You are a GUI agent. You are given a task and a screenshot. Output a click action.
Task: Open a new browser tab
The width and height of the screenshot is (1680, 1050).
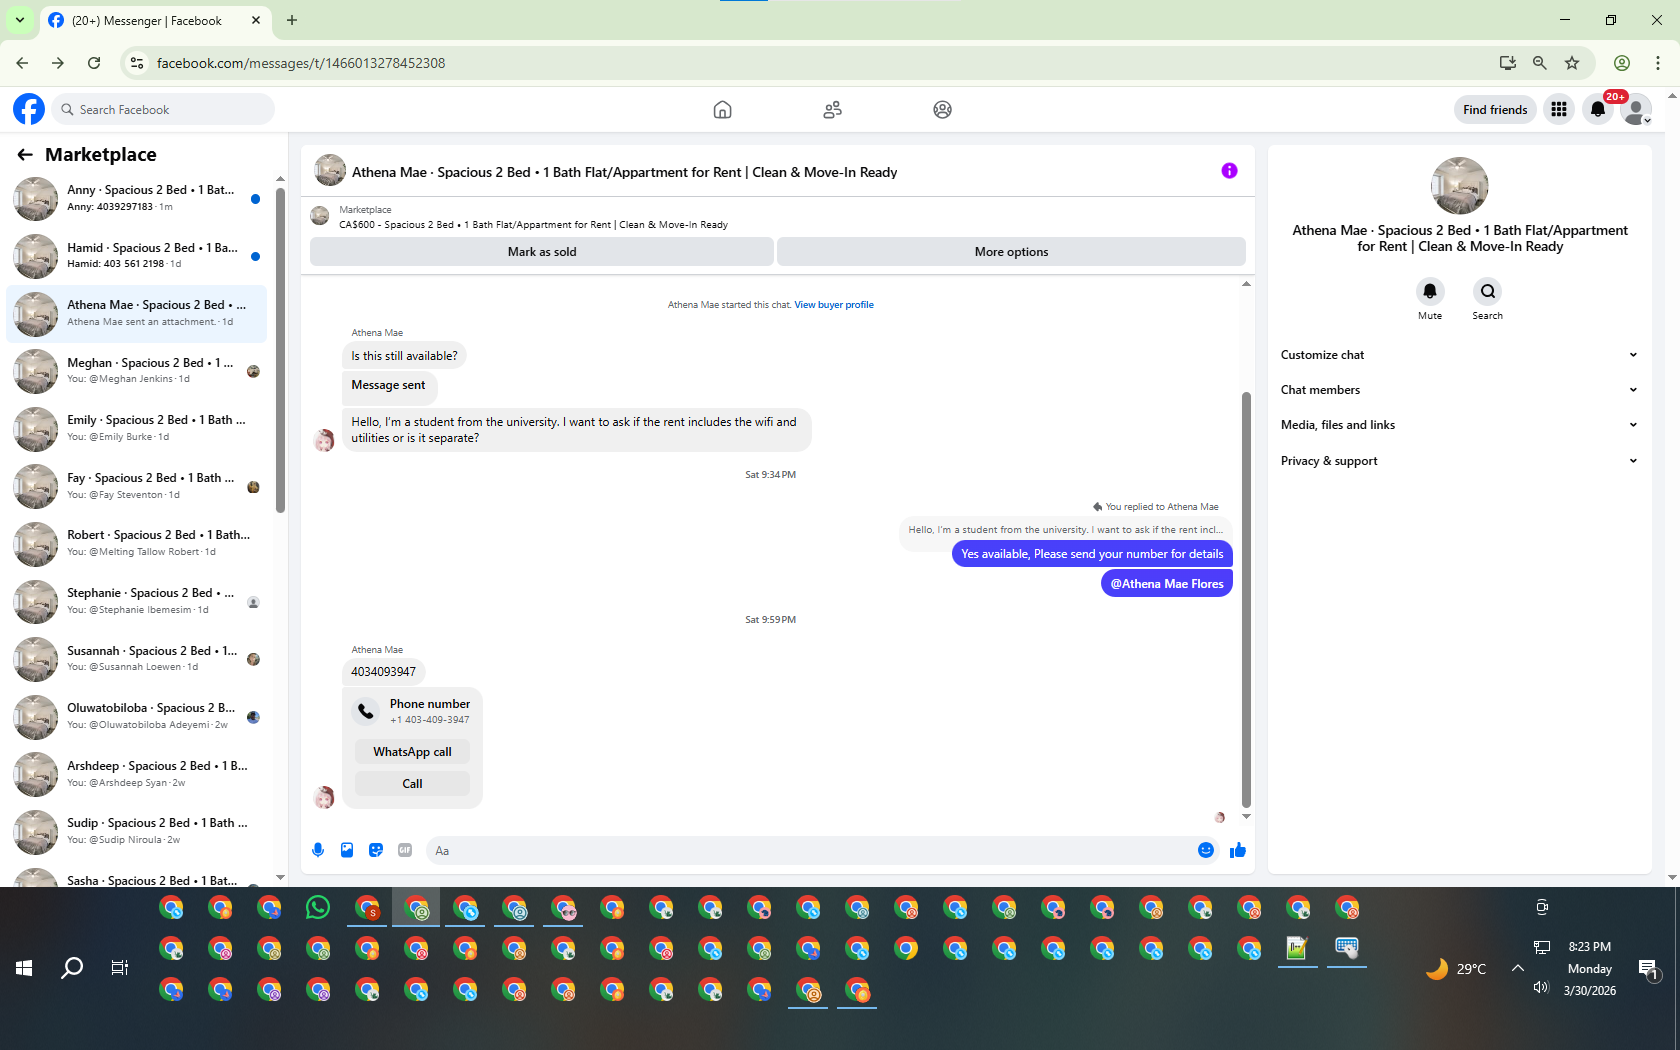(292, 20)
